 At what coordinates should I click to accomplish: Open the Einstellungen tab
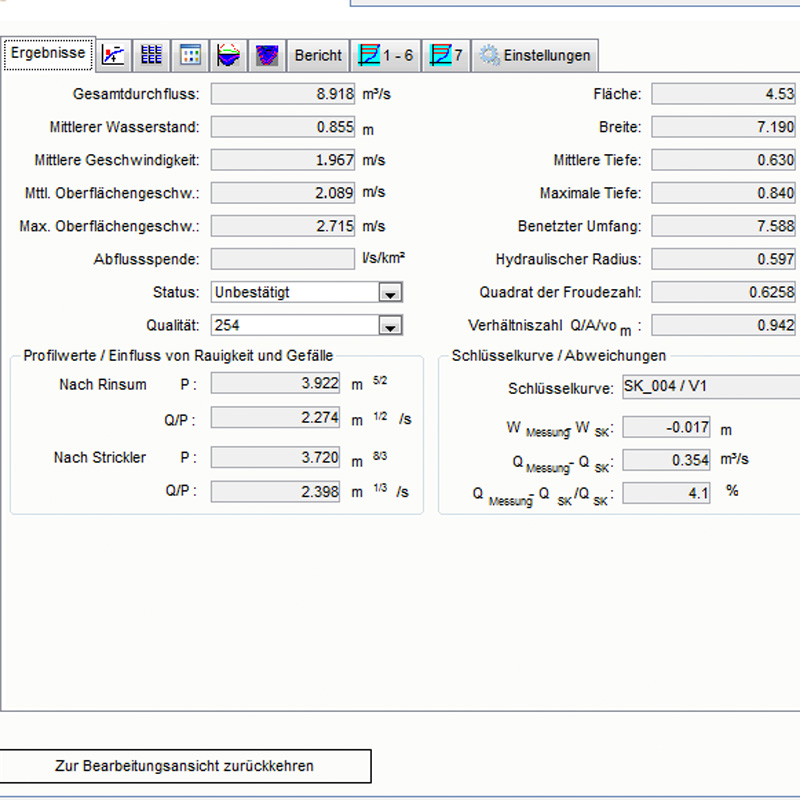point(535,55)
